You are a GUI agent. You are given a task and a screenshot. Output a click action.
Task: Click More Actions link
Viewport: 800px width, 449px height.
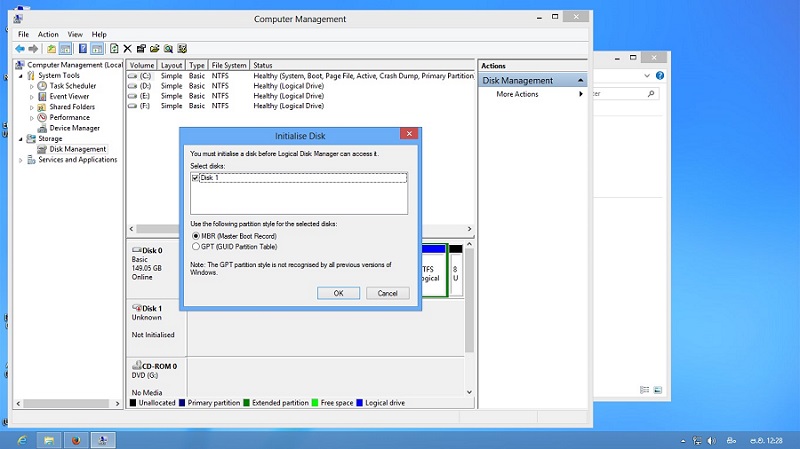[x=517, y=94]
